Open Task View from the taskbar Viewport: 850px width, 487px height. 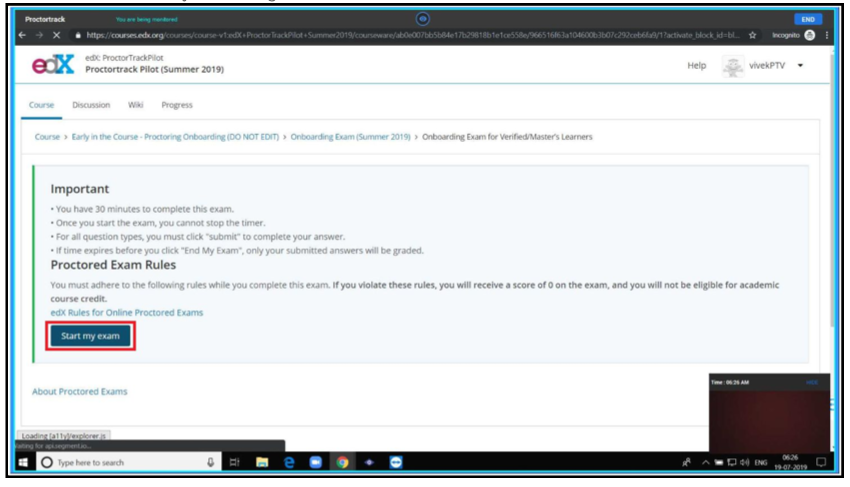[234, 463]
